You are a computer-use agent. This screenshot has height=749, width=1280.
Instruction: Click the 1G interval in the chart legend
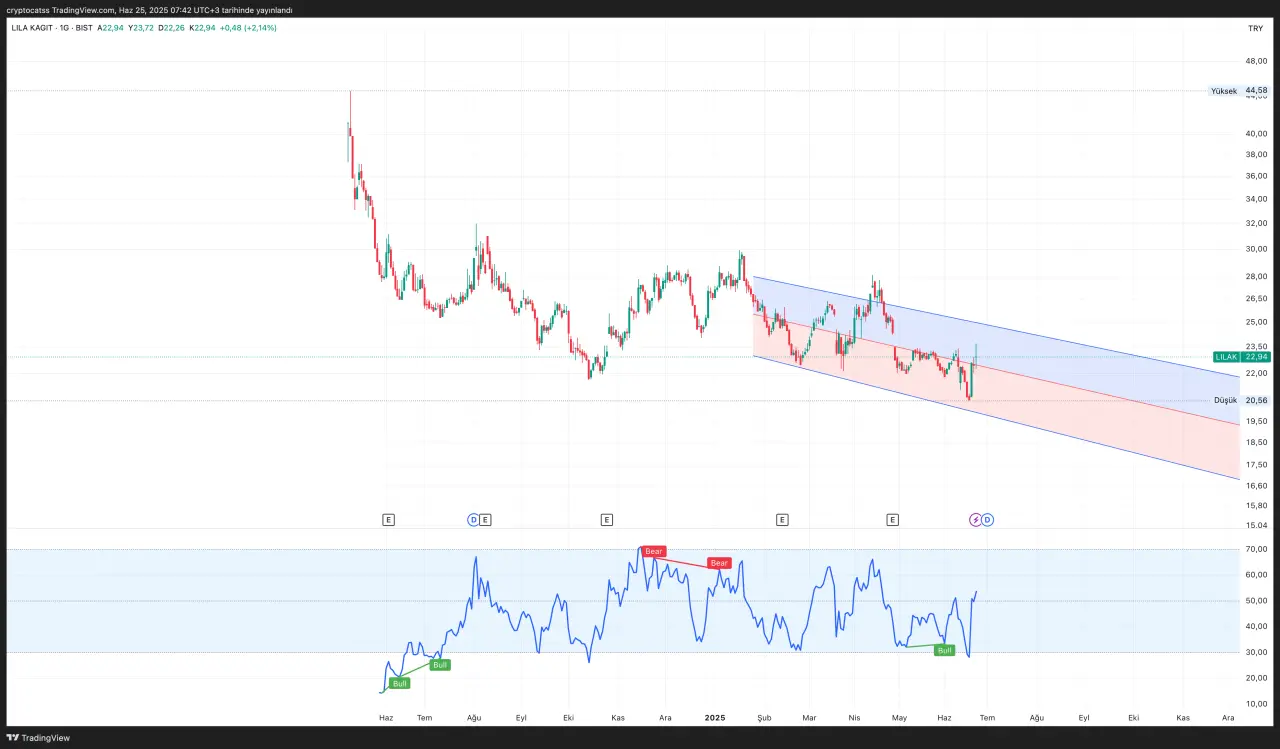[64, 28]
